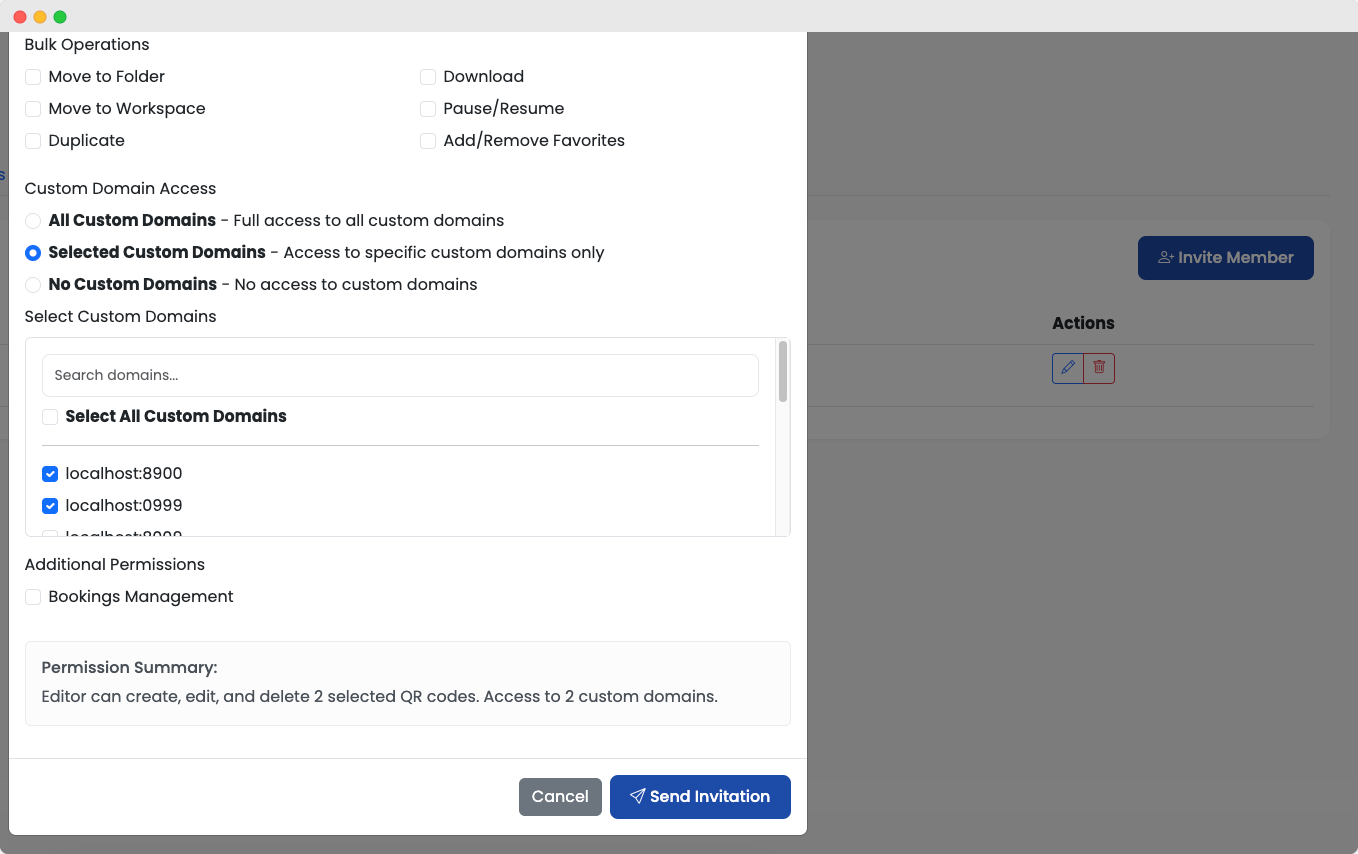Uncheck the localhost:0999 domain

(x=50, y=506)
